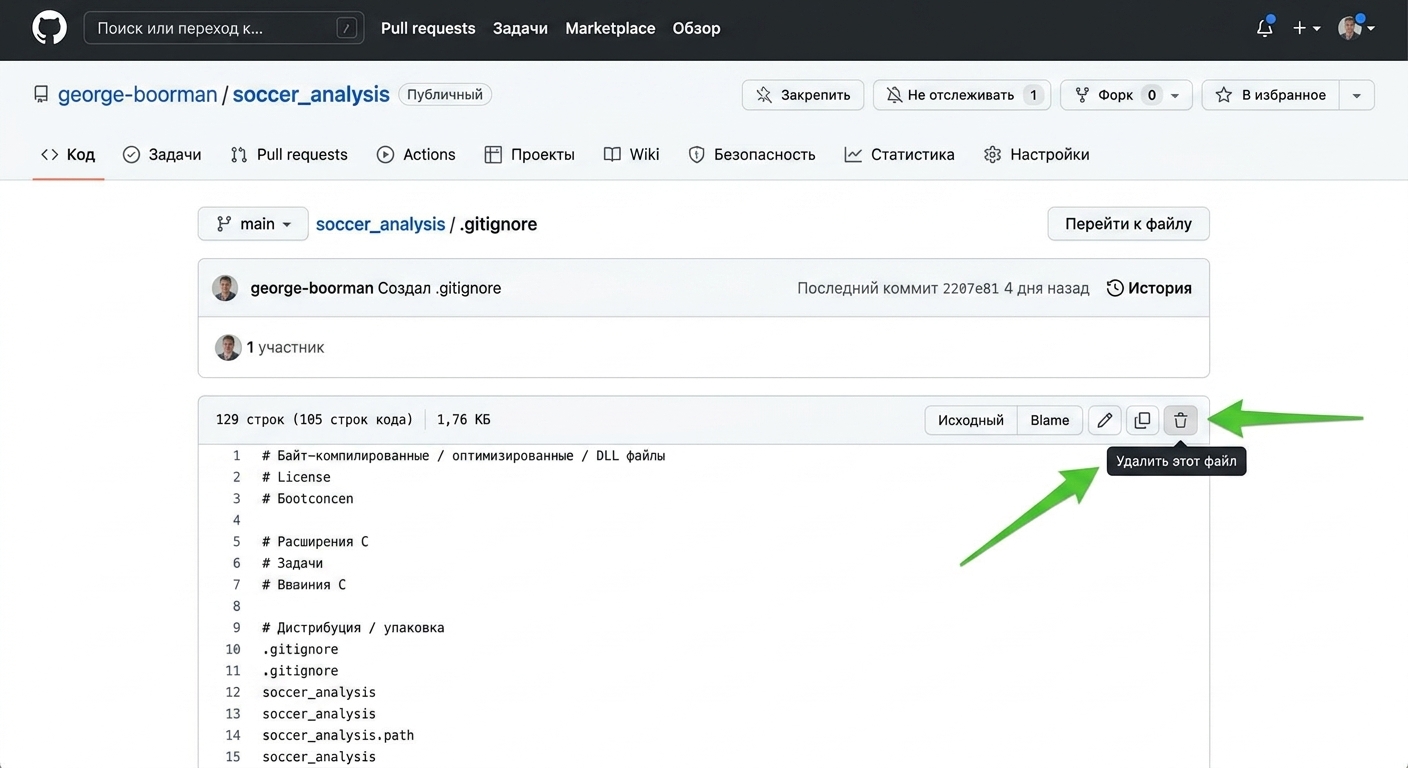Select line number 14
The width and height of the screenshot is (1408, 768).
(233, 735)
